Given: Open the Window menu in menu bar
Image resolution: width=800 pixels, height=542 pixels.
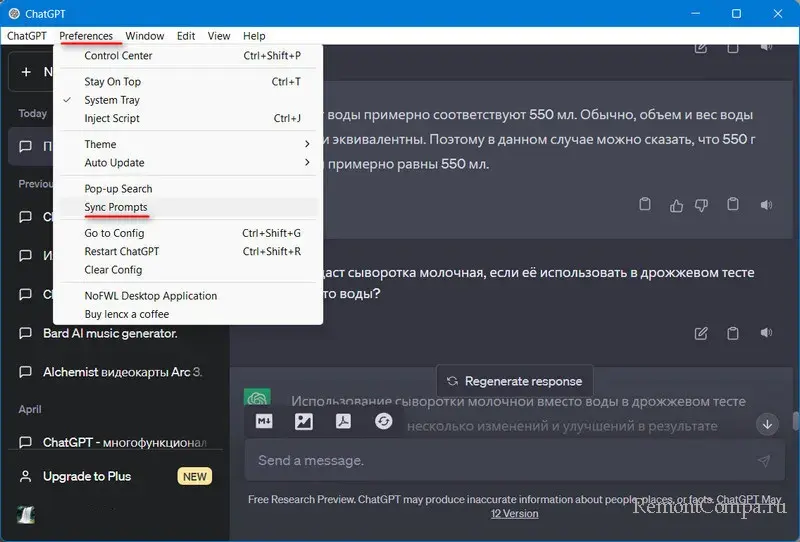Looking at the screenshot, I should [x=145, y=36].
